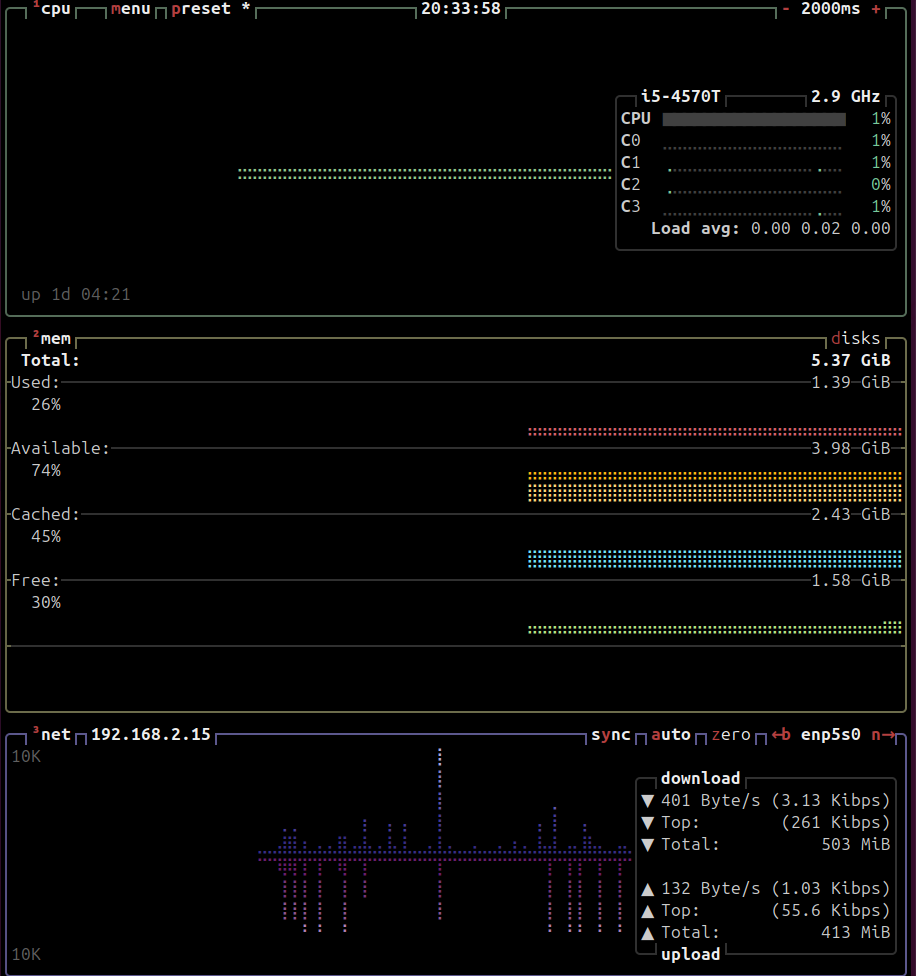Click the download Total triangle icon
The width and height of the screenshot is (916, 976).
[x=647, y=845]
